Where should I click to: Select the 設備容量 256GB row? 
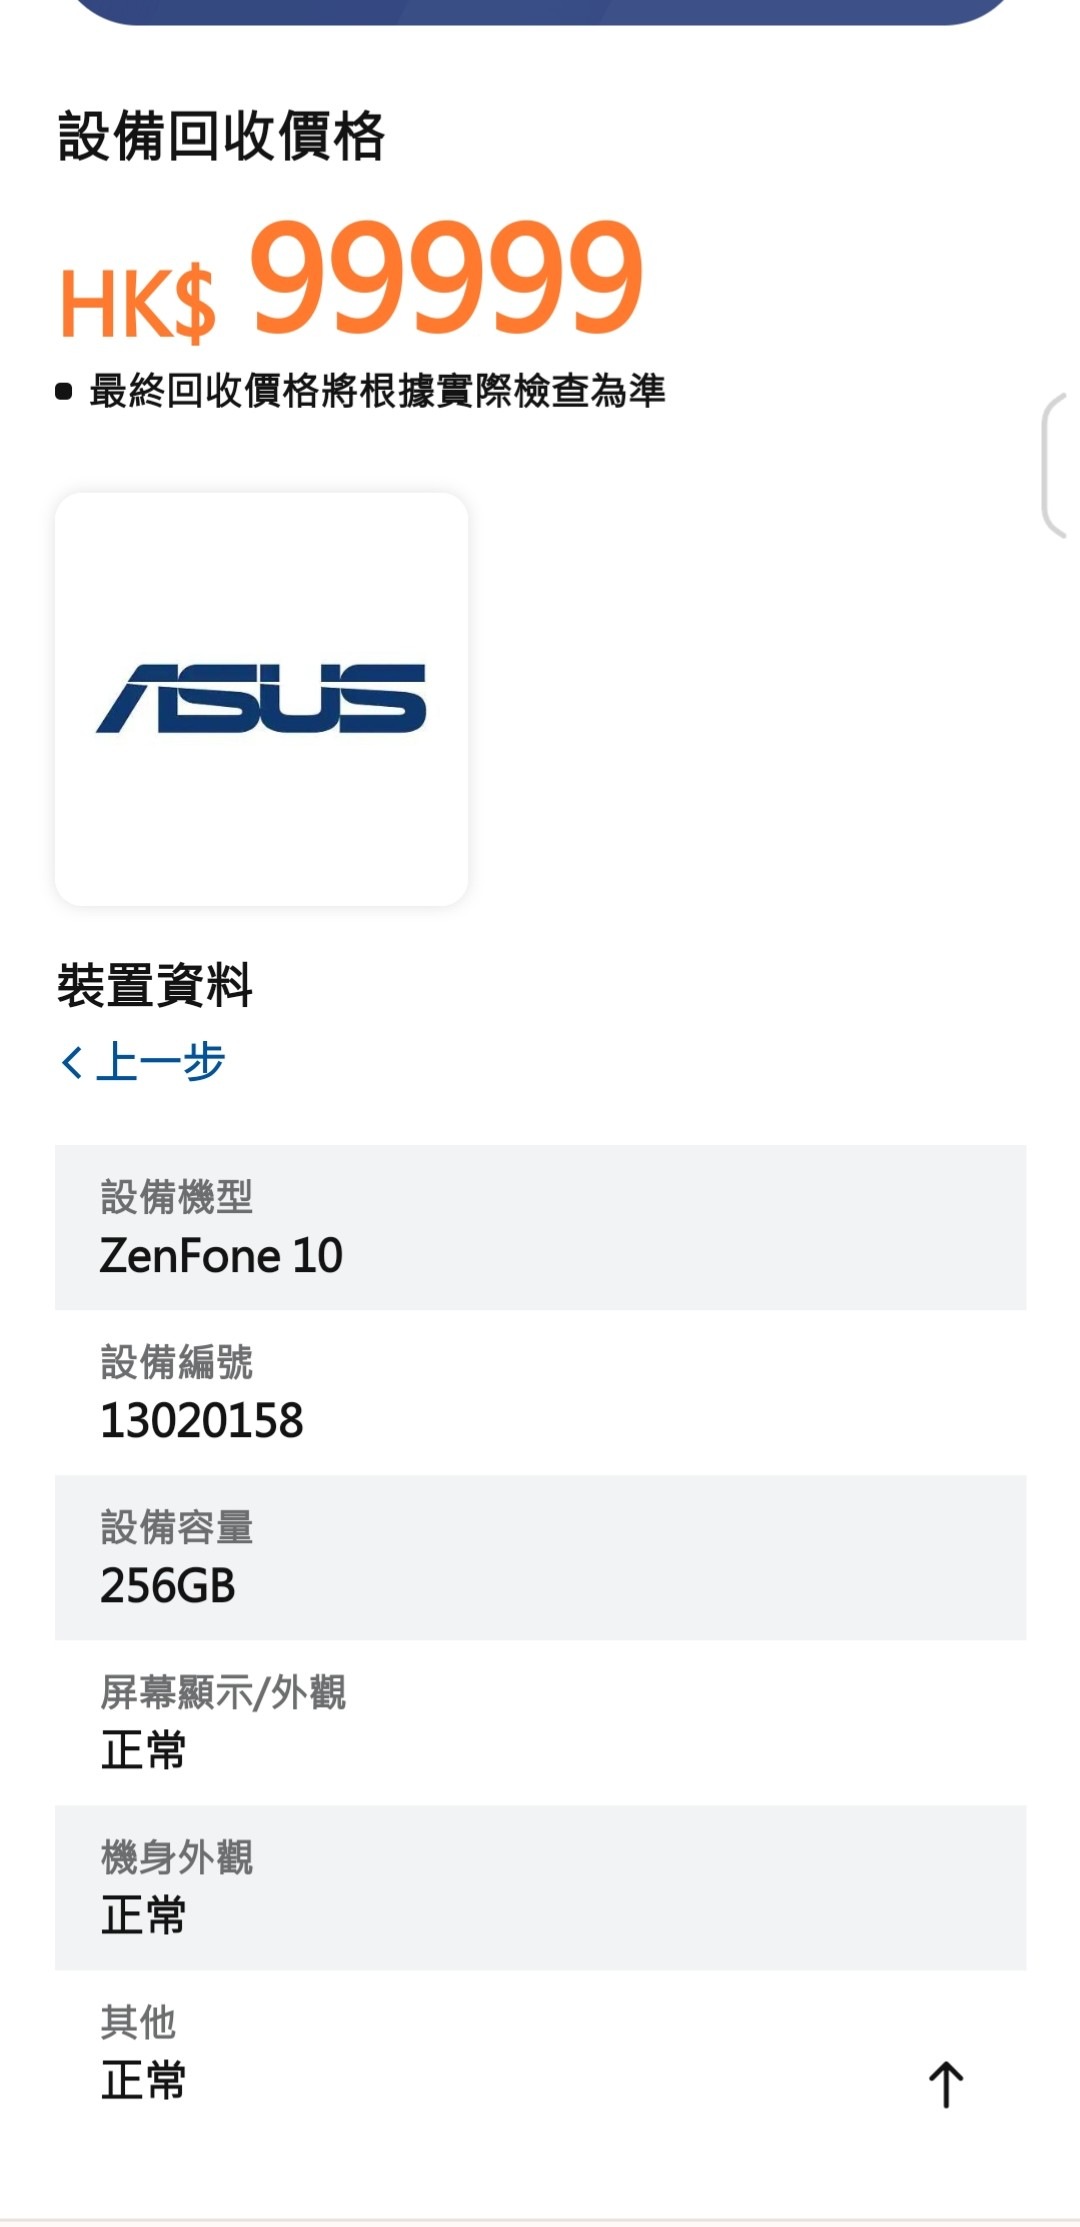pos(540,1557)
